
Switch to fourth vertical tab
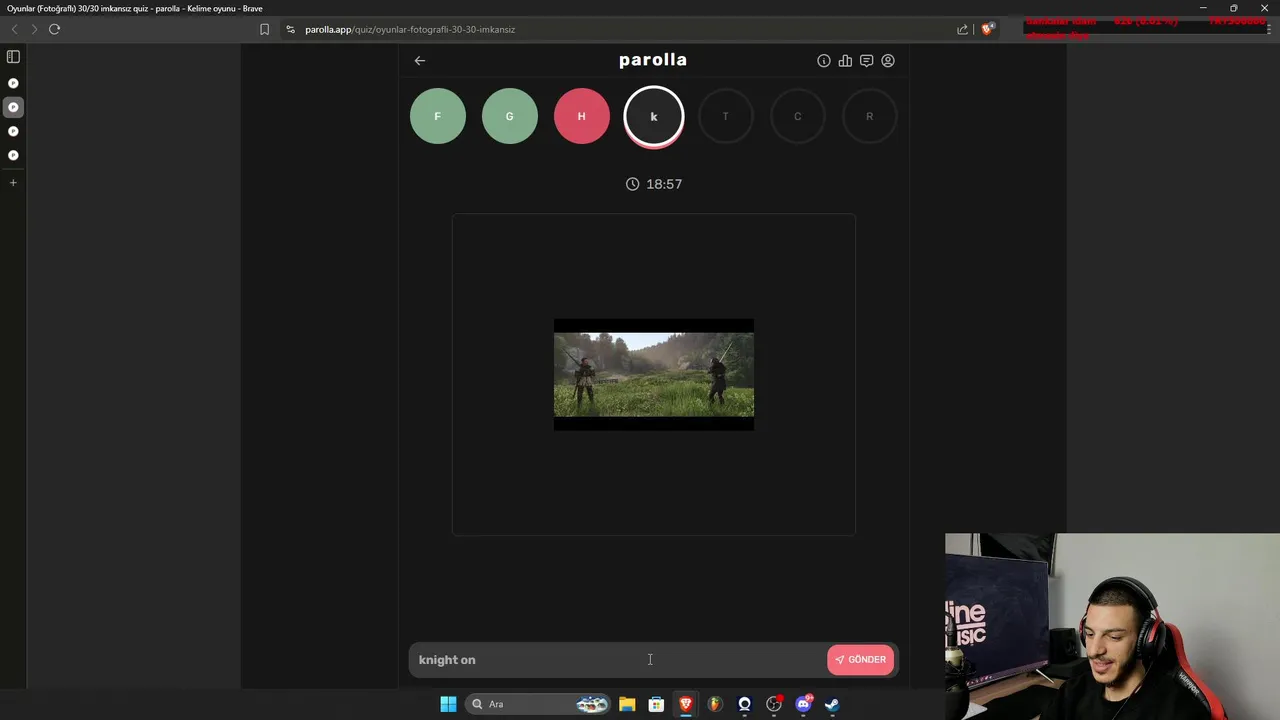[x=13, y=155]
